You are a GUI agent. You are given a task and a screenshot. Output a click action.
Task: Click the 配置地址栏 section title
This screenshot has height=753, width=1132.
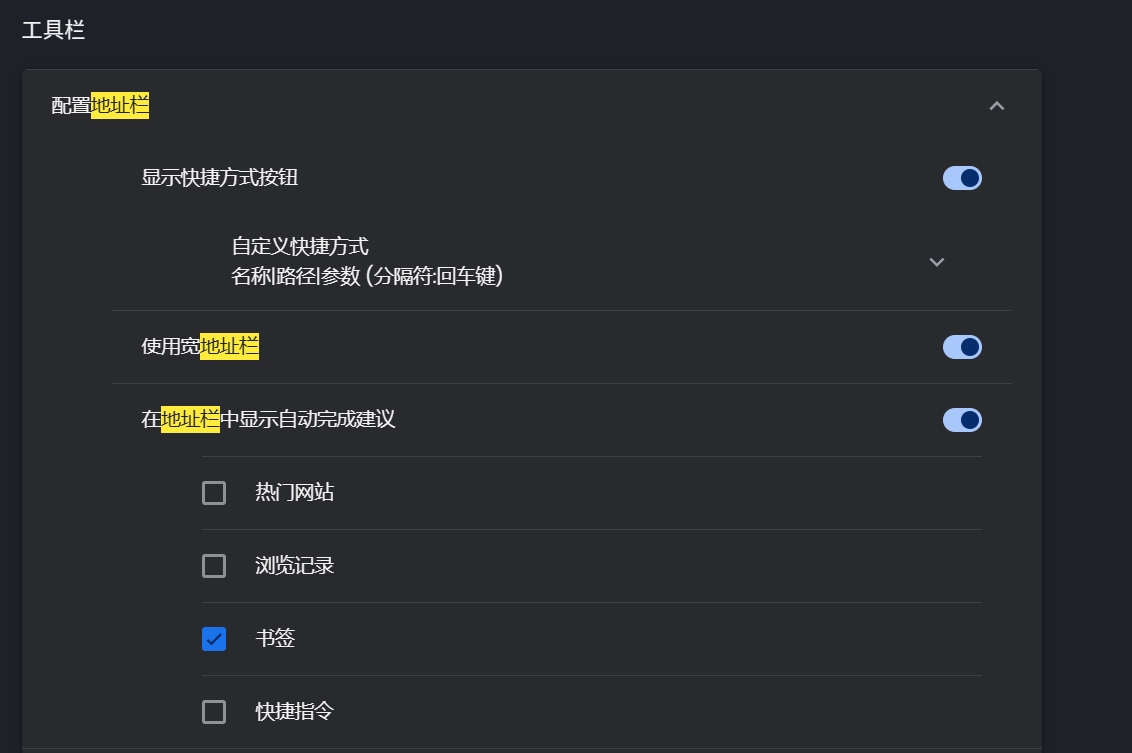pyautogui.click(x=100, y=106)
